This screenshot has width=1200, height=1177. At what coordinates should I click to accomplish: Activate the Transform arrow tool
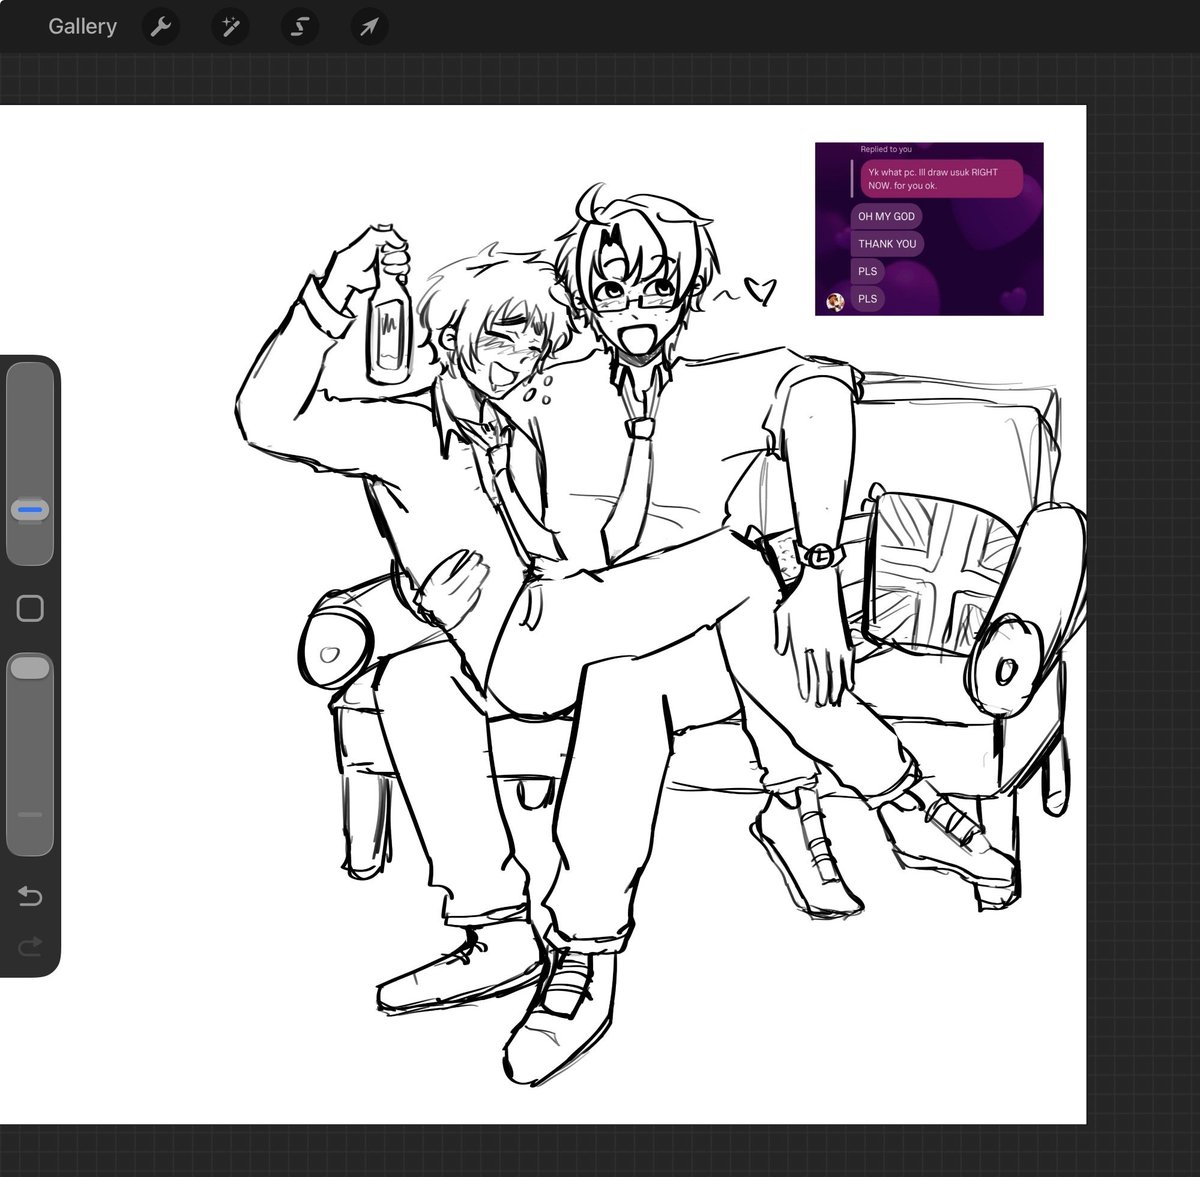pos(369,26)
